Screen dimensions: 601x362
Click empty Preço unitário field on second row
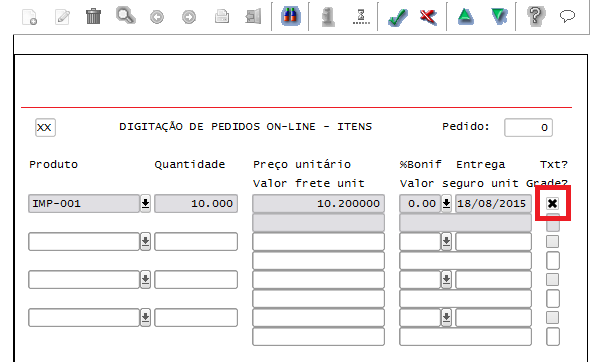coord(318,242)
